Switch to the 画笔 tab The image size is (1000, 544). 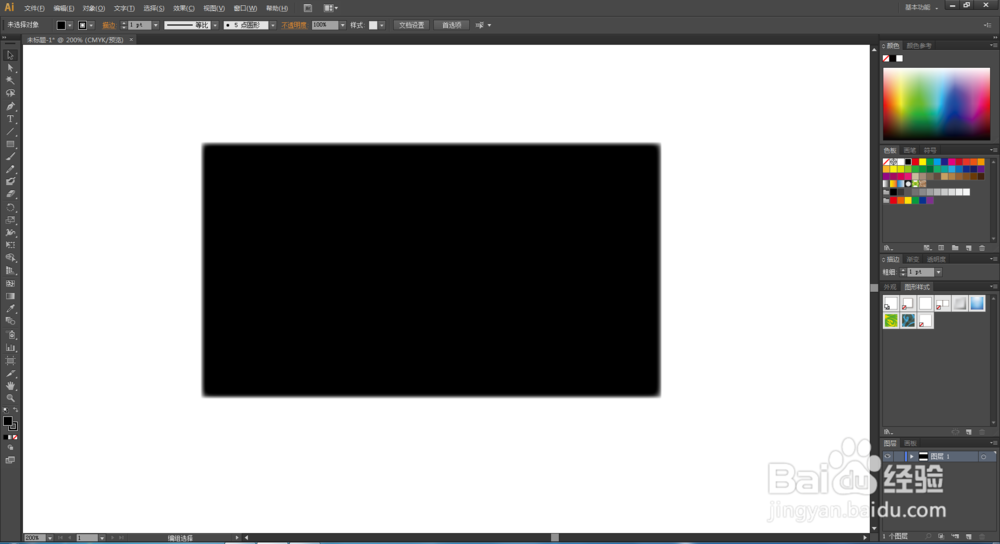(x=909, y=151)
